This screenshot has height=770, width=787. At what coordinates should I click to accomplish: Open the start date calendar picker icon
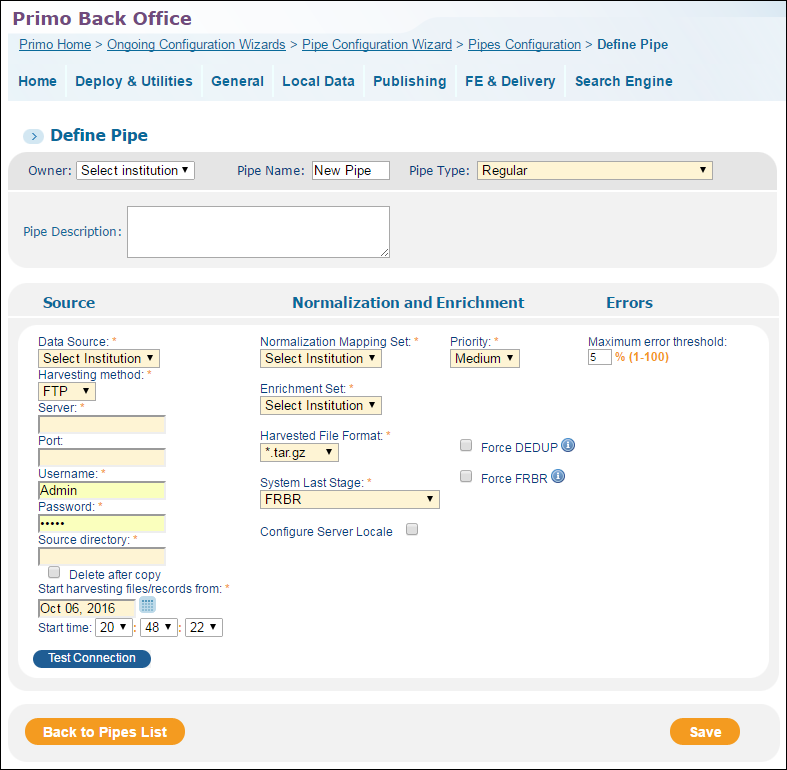tap(148, 605)
